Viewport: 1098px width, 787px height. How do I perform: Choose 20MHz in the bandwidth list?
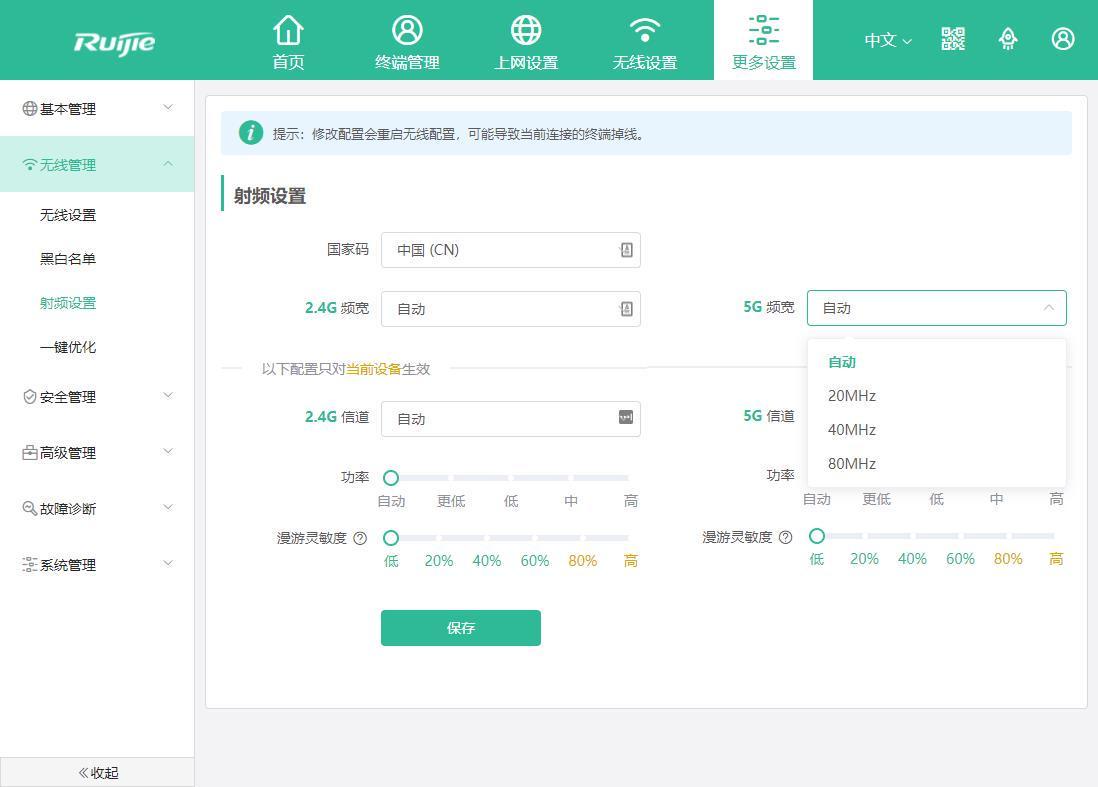936,396
